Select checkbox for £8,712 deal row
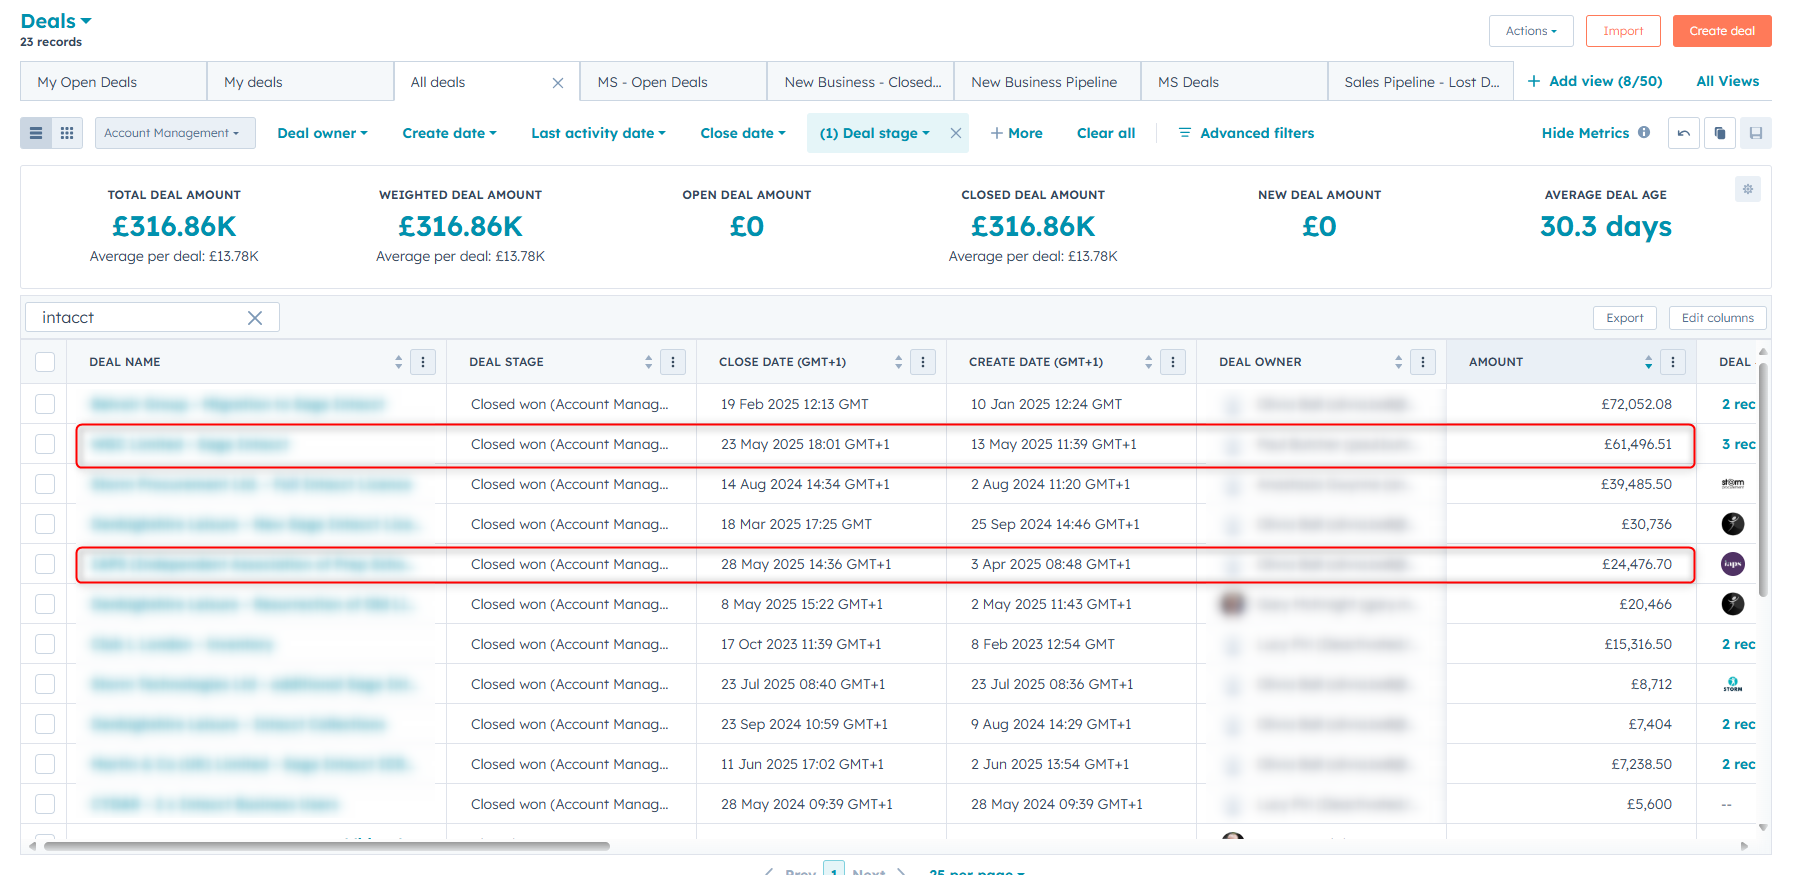1796x875 pixels. [x=45, y=684]
